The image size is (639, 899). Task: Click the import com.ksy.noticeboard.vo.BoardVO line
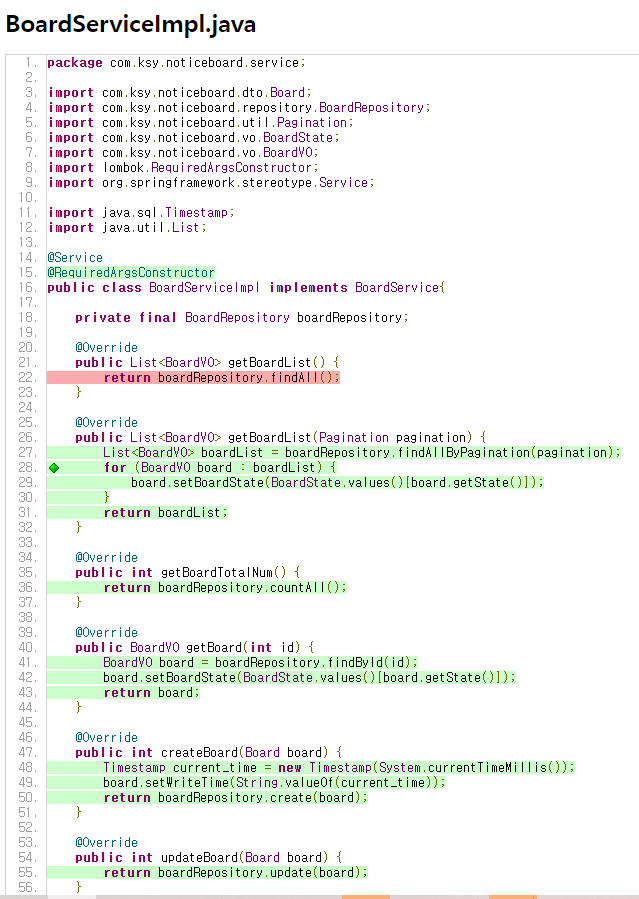point(183,153)
